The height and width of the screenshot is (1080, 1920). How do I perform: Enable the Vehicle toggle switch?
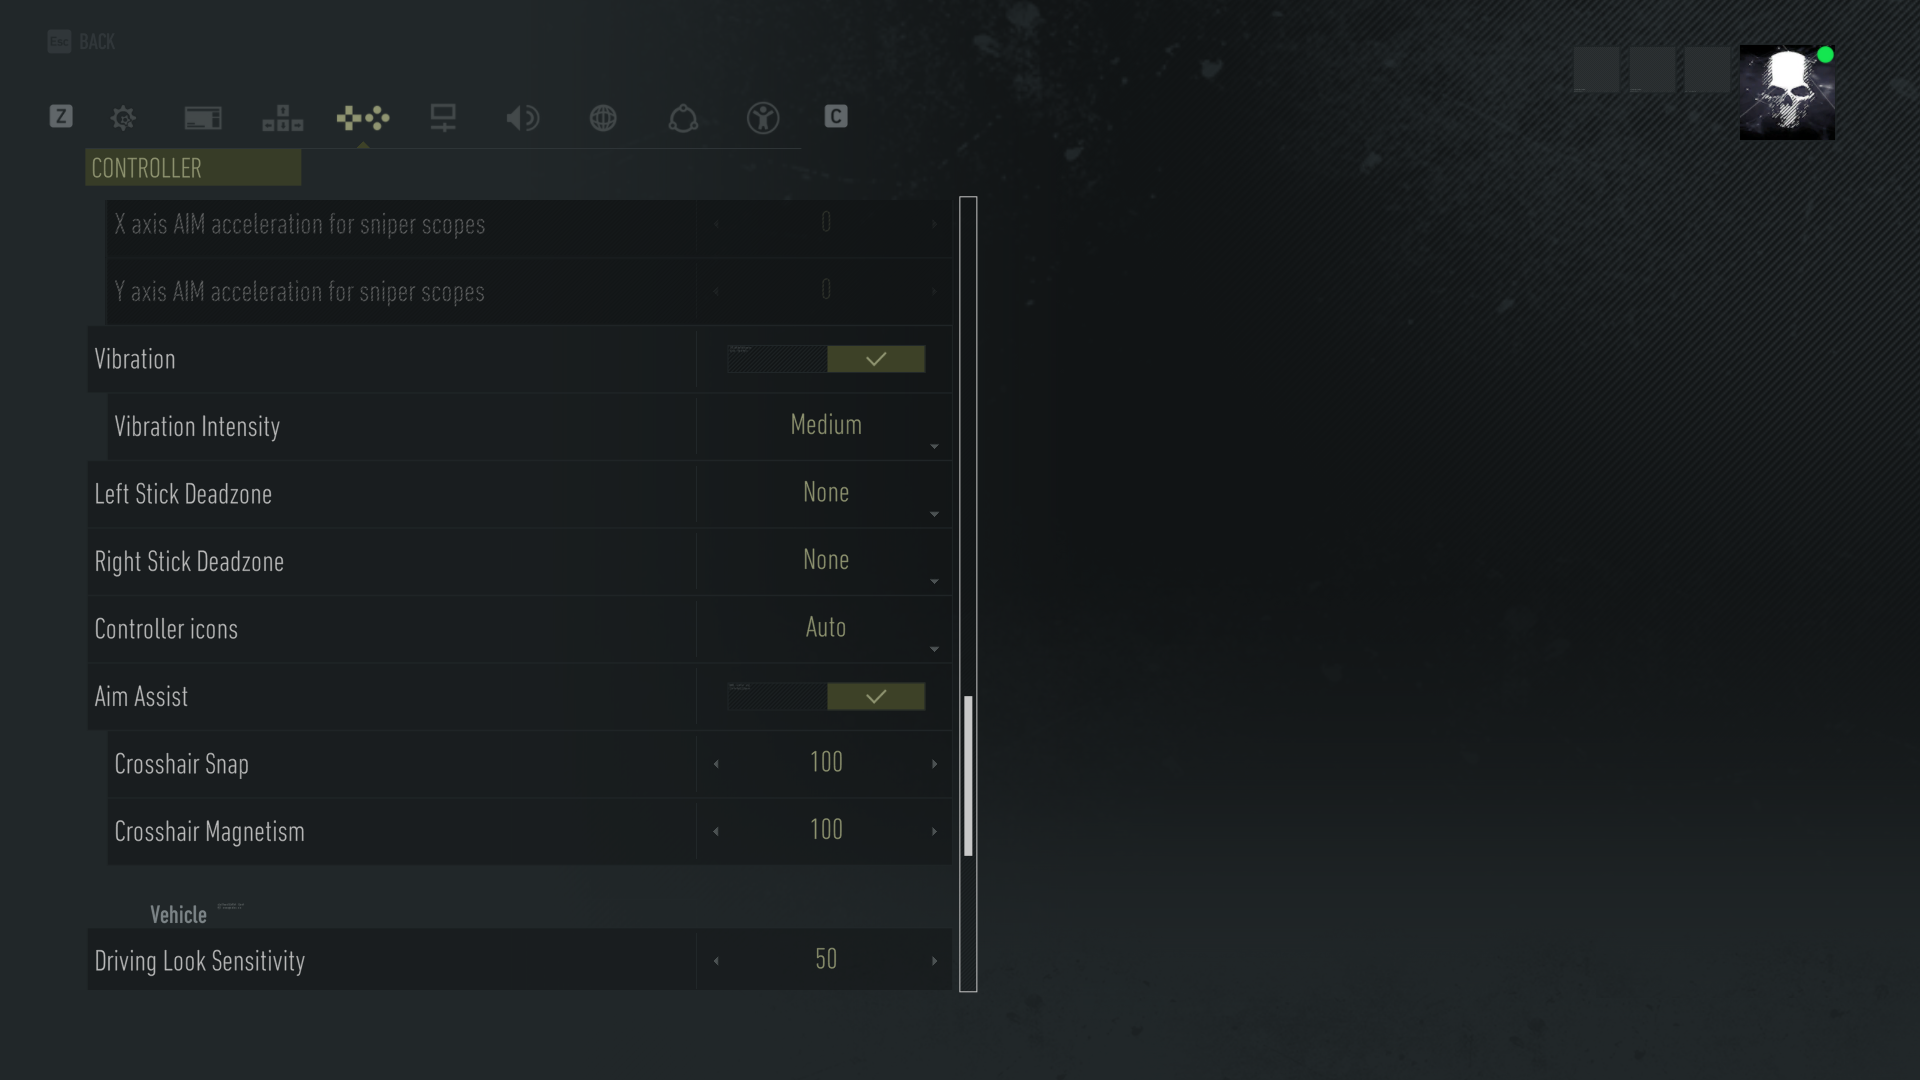click(x=231, y=914)
